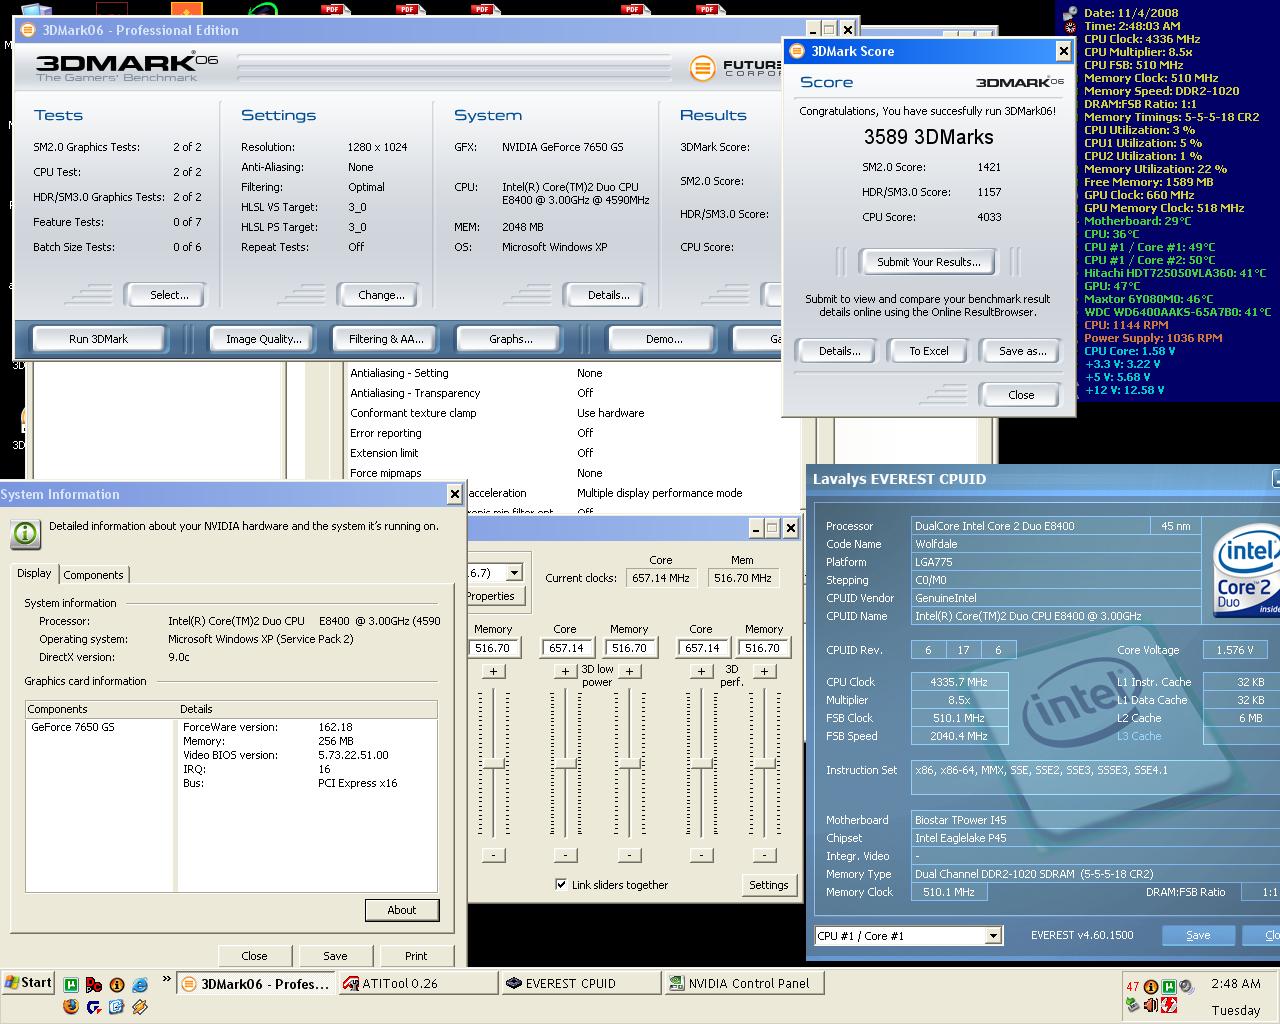Switch to ATITool 0.26 taskbar button
Image resolution: width=1280 pixels, height=1024 pixels.
point(418,984)
